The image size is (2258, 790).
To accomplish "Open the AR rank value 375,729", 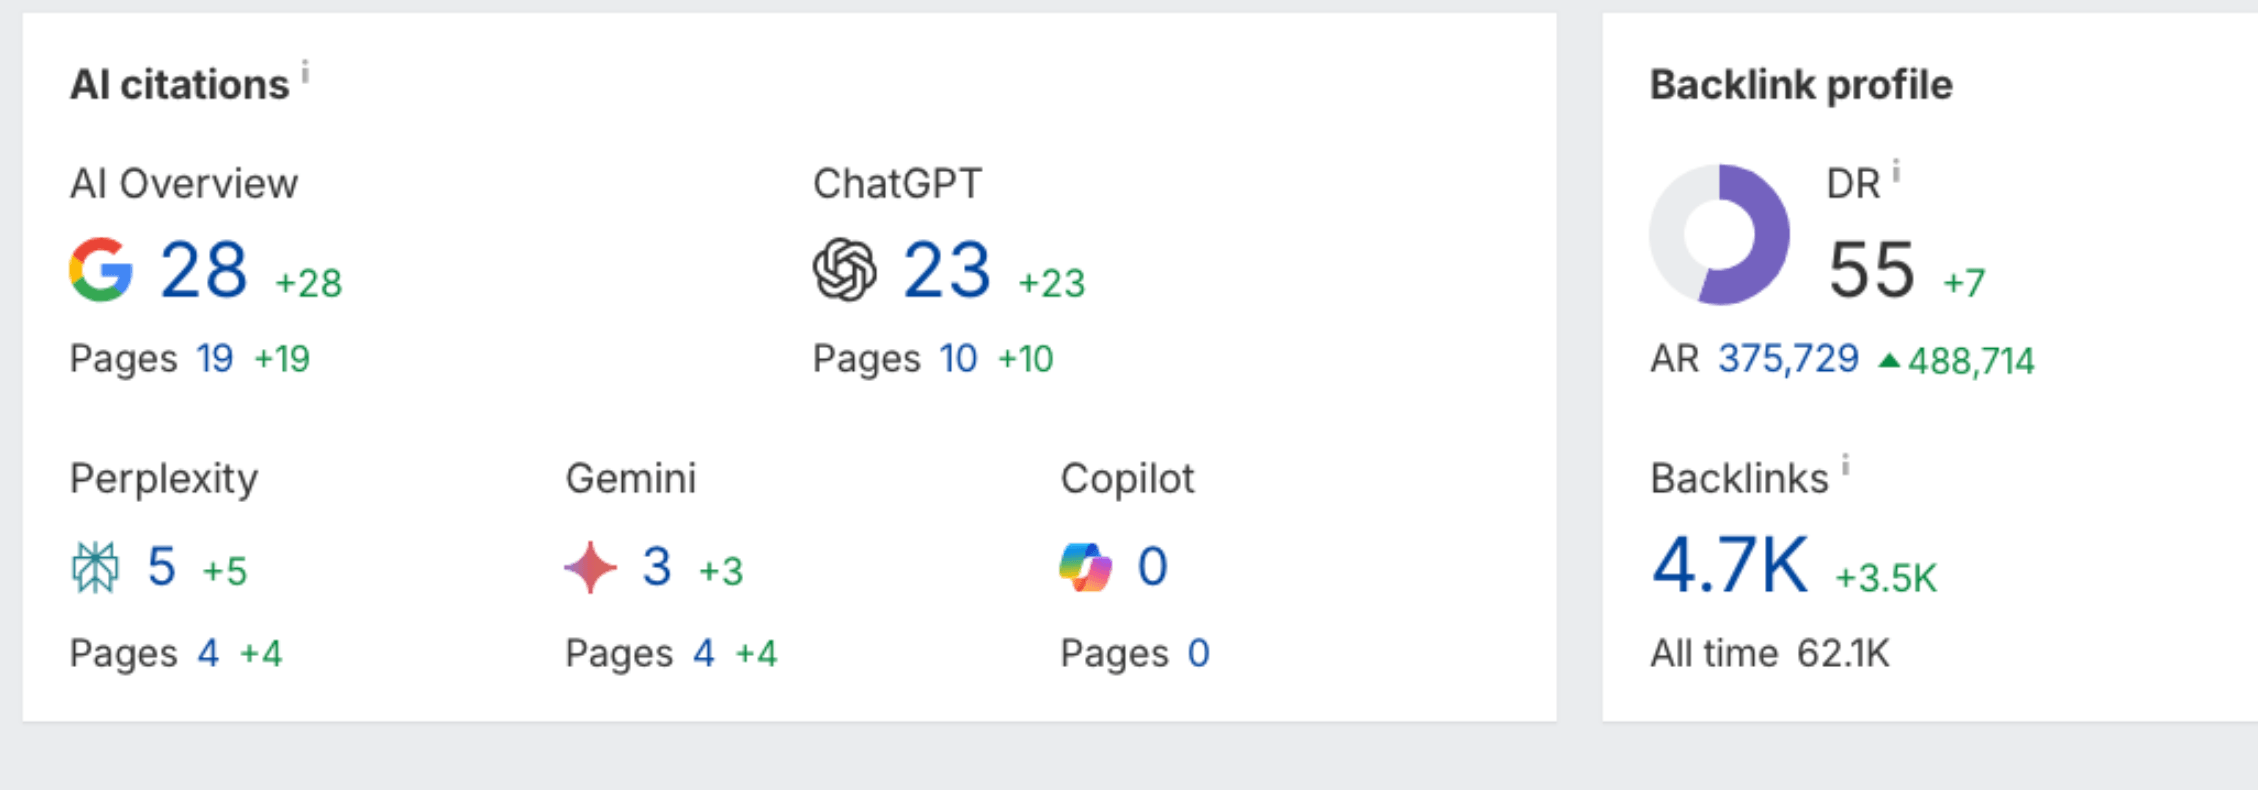I will (1788, 358).
